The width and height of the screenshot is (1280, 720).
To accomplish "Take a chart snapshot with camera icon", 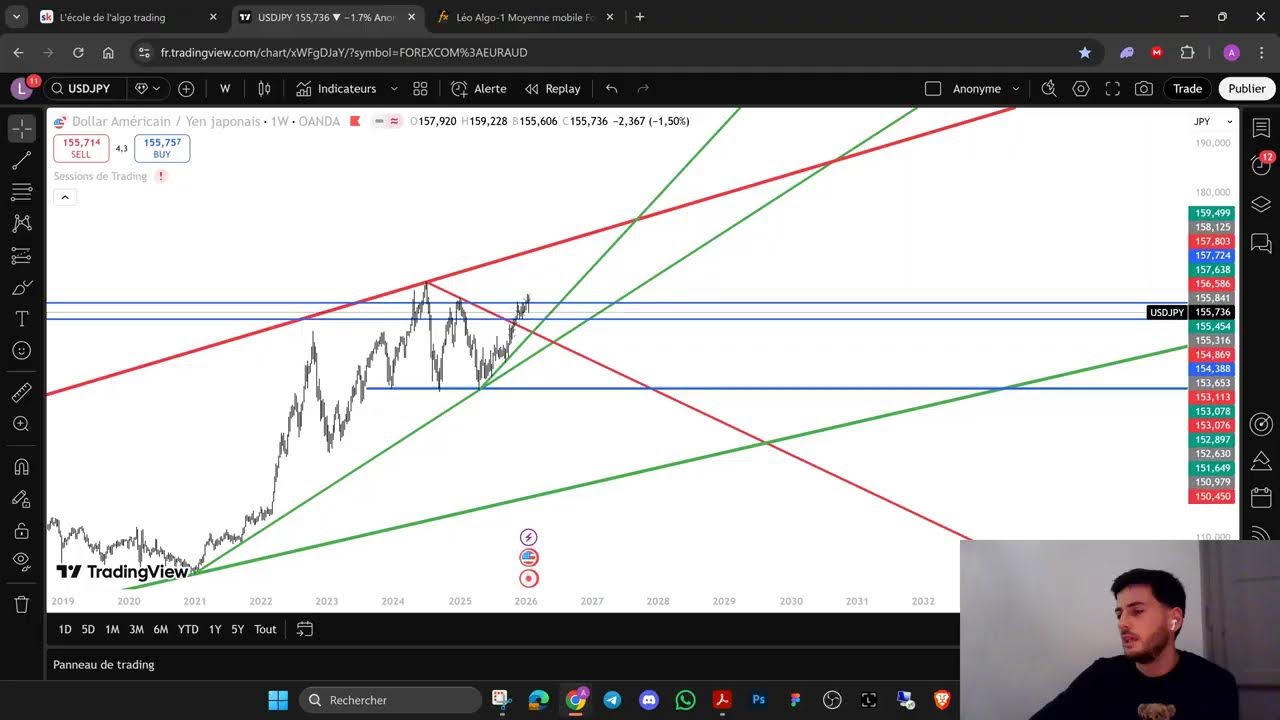I will pos(1144,89).
